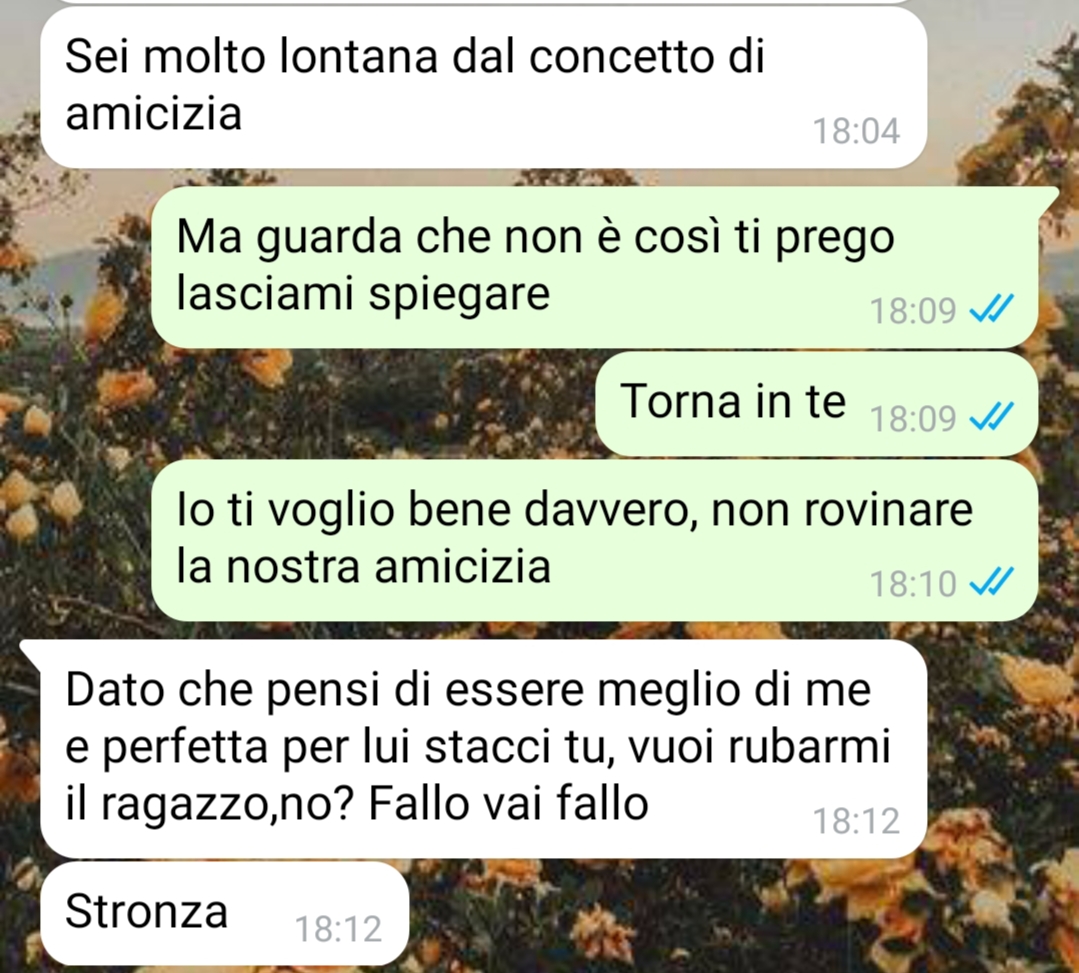Select 'Io ti voglio bene davvero' message
This screenshot has width=1079, height=973.
click(595, 540)
